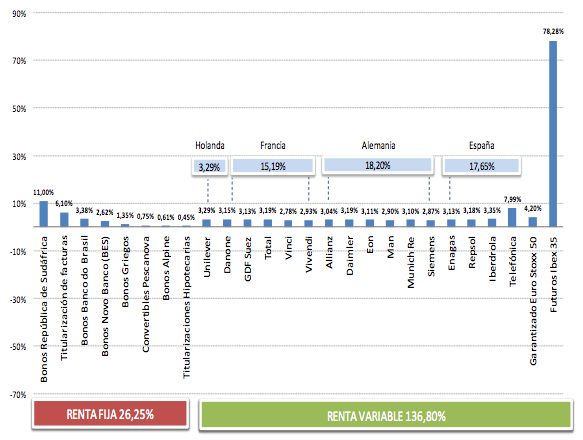Select the Bonos República de Sudáfrica bar

44,213
